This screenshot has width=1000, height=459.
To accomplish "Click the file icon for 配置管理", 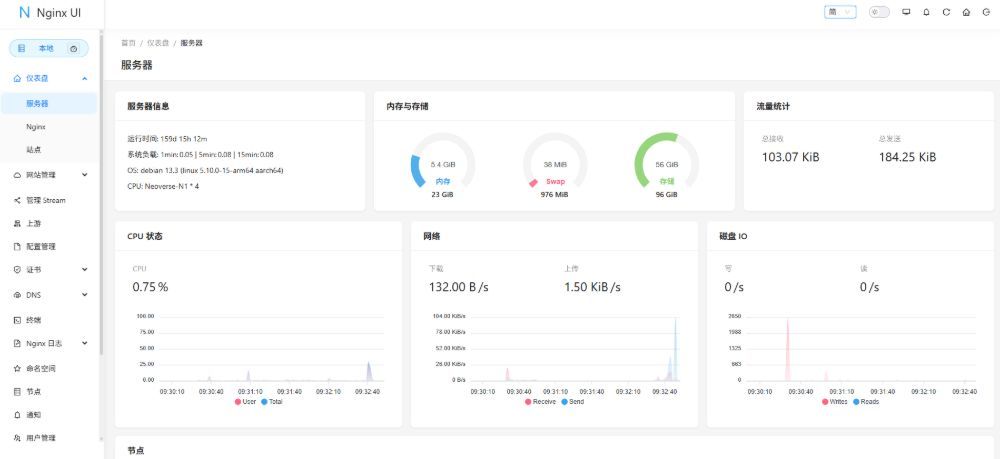I will point(17,247).
